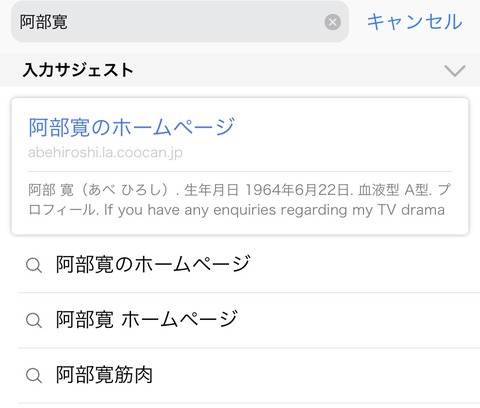
Task: Tap the 入力サジェスト header label
Action: [78, 70]
